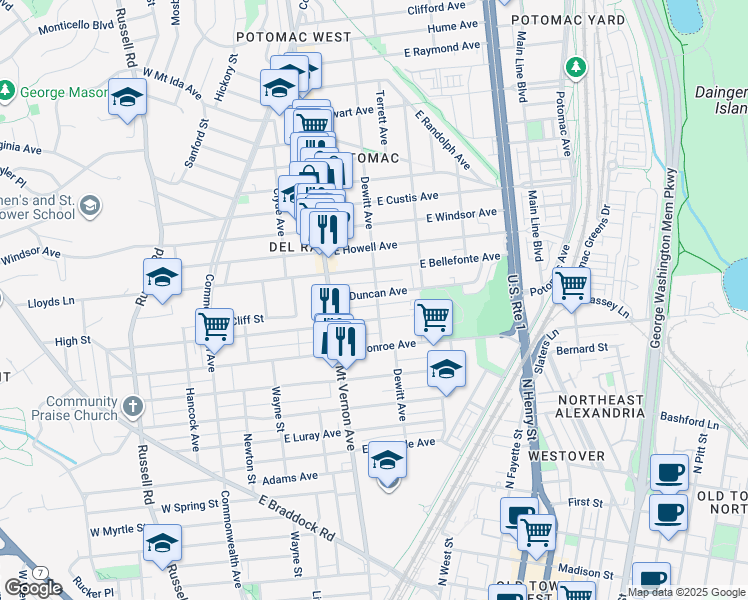Click the Hancock Ave label

pos(192,419)
